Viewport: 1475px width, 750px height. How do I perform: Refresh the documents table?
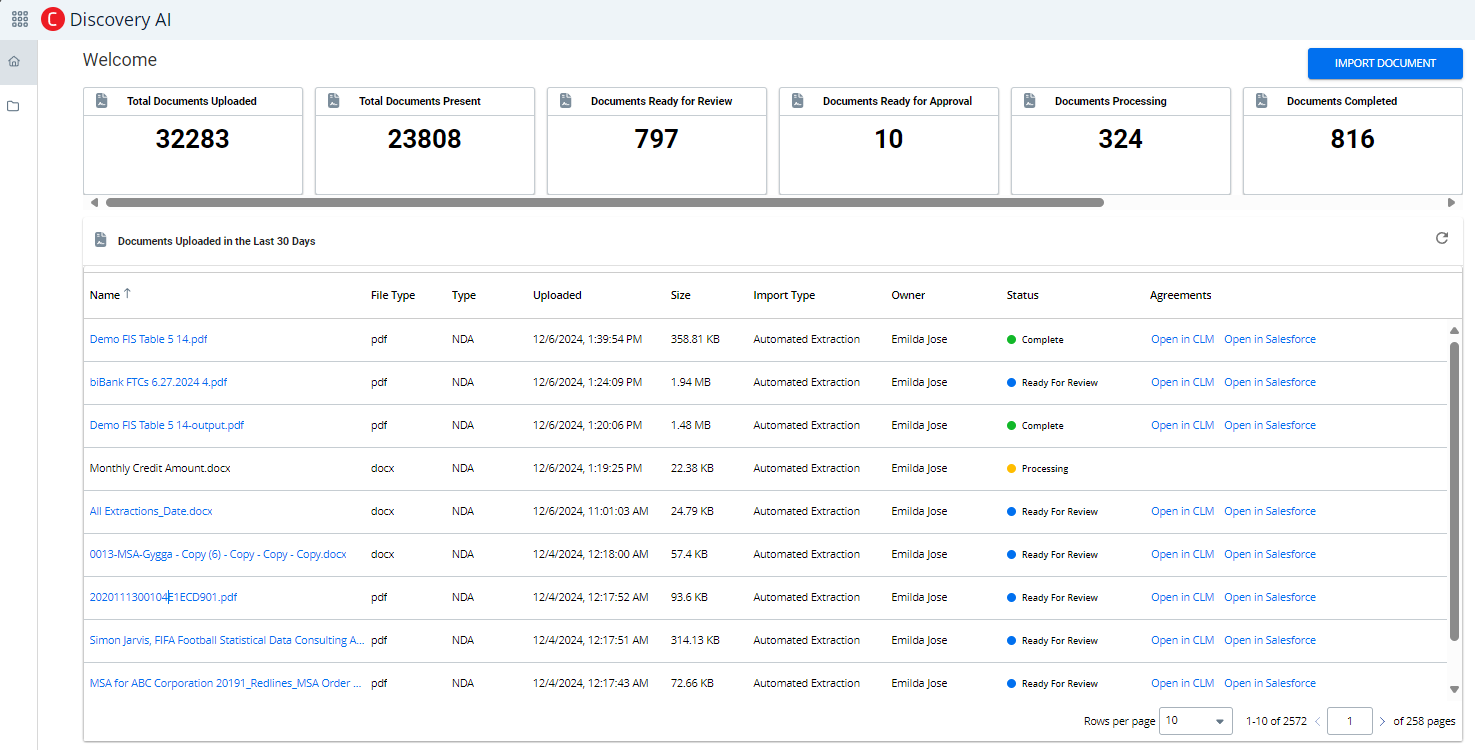click(1441, 239)
